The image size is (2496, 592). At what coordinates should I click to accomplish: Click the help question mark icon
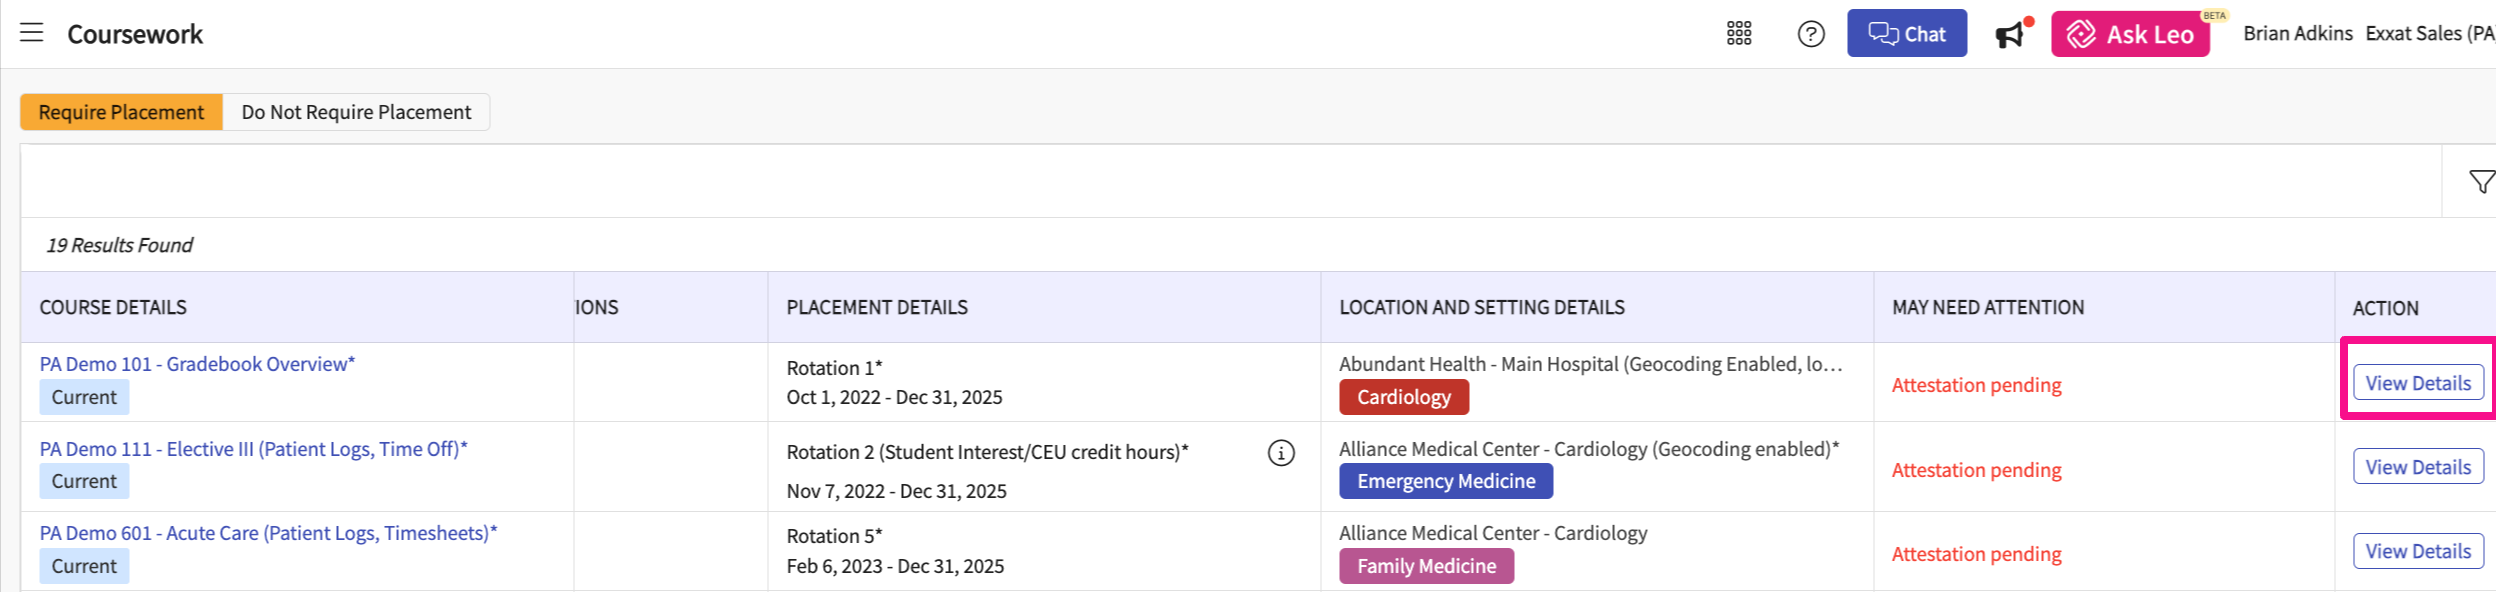pos(1811,34)
